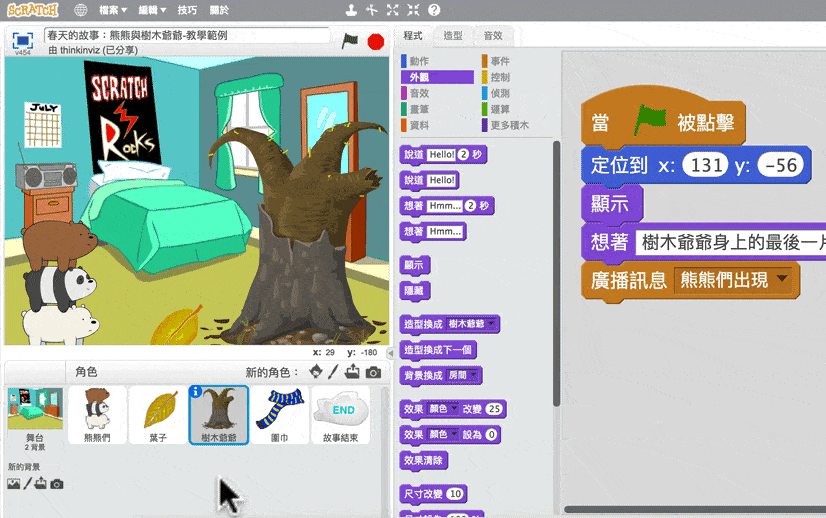This screenshot has height=518, width=826.
Task: Switch to the 程式 tab
Action: tap(413, 35)
